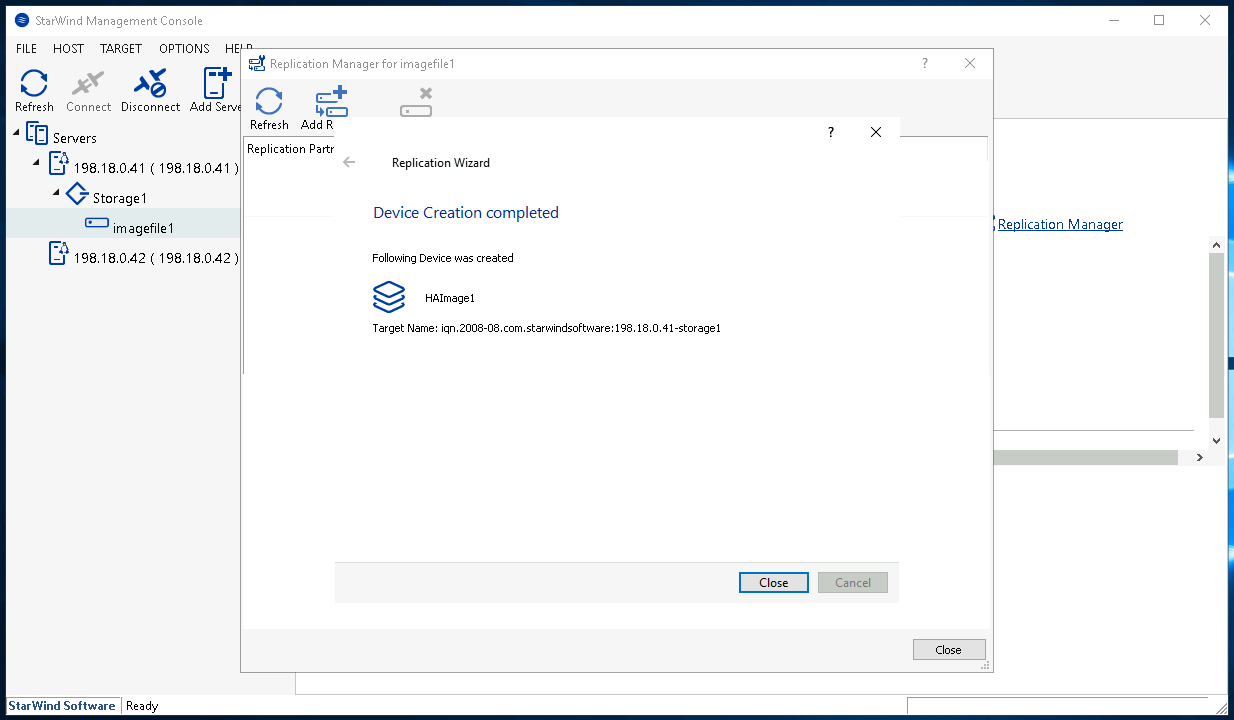
Task: Click the vertical scrollbar down arrow
Action: (1216, 440)
